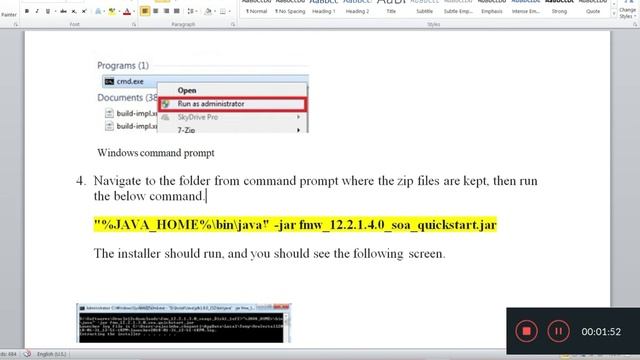
Task: Apply the Intense Emphasis style
Action: point(526,7)
